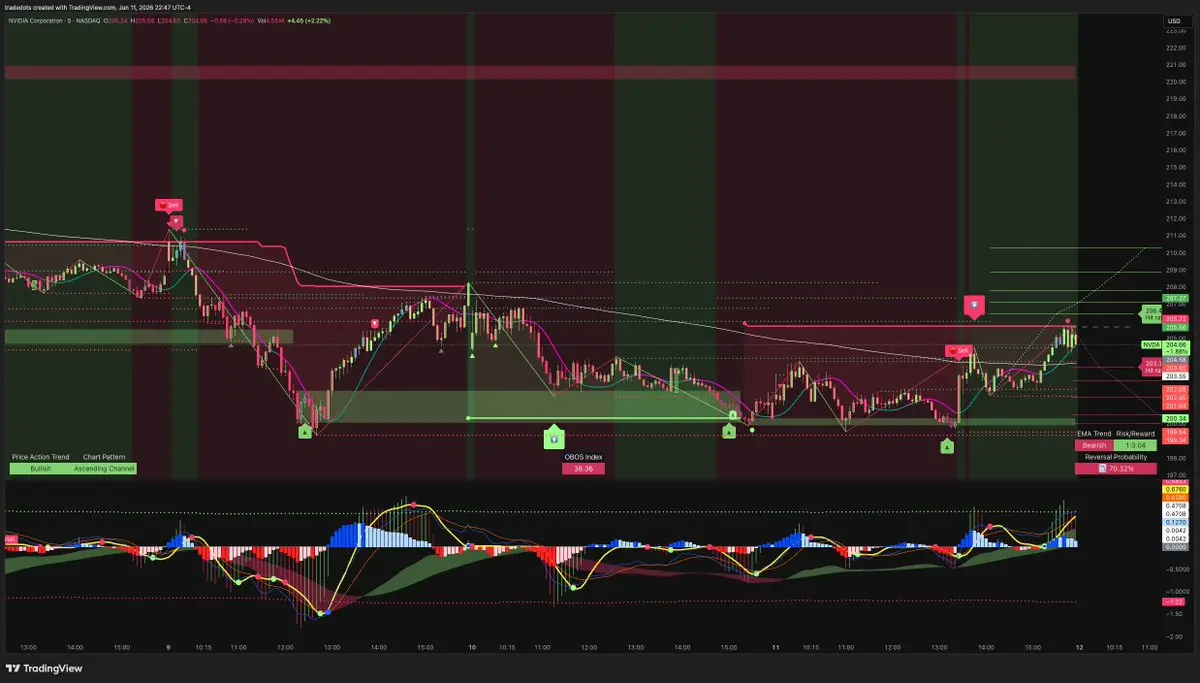Viewport: 1200px width, 683px height.
Task: Click the 199.34 red price label
Action: pyautogui.click(x=1176, y=440)
